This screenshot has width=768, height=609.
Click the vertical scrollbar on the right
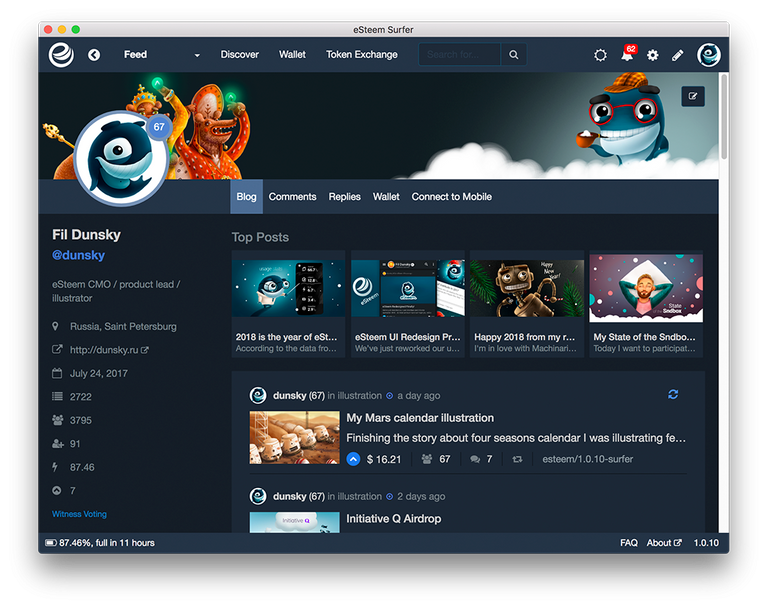[x=724, y=116]
